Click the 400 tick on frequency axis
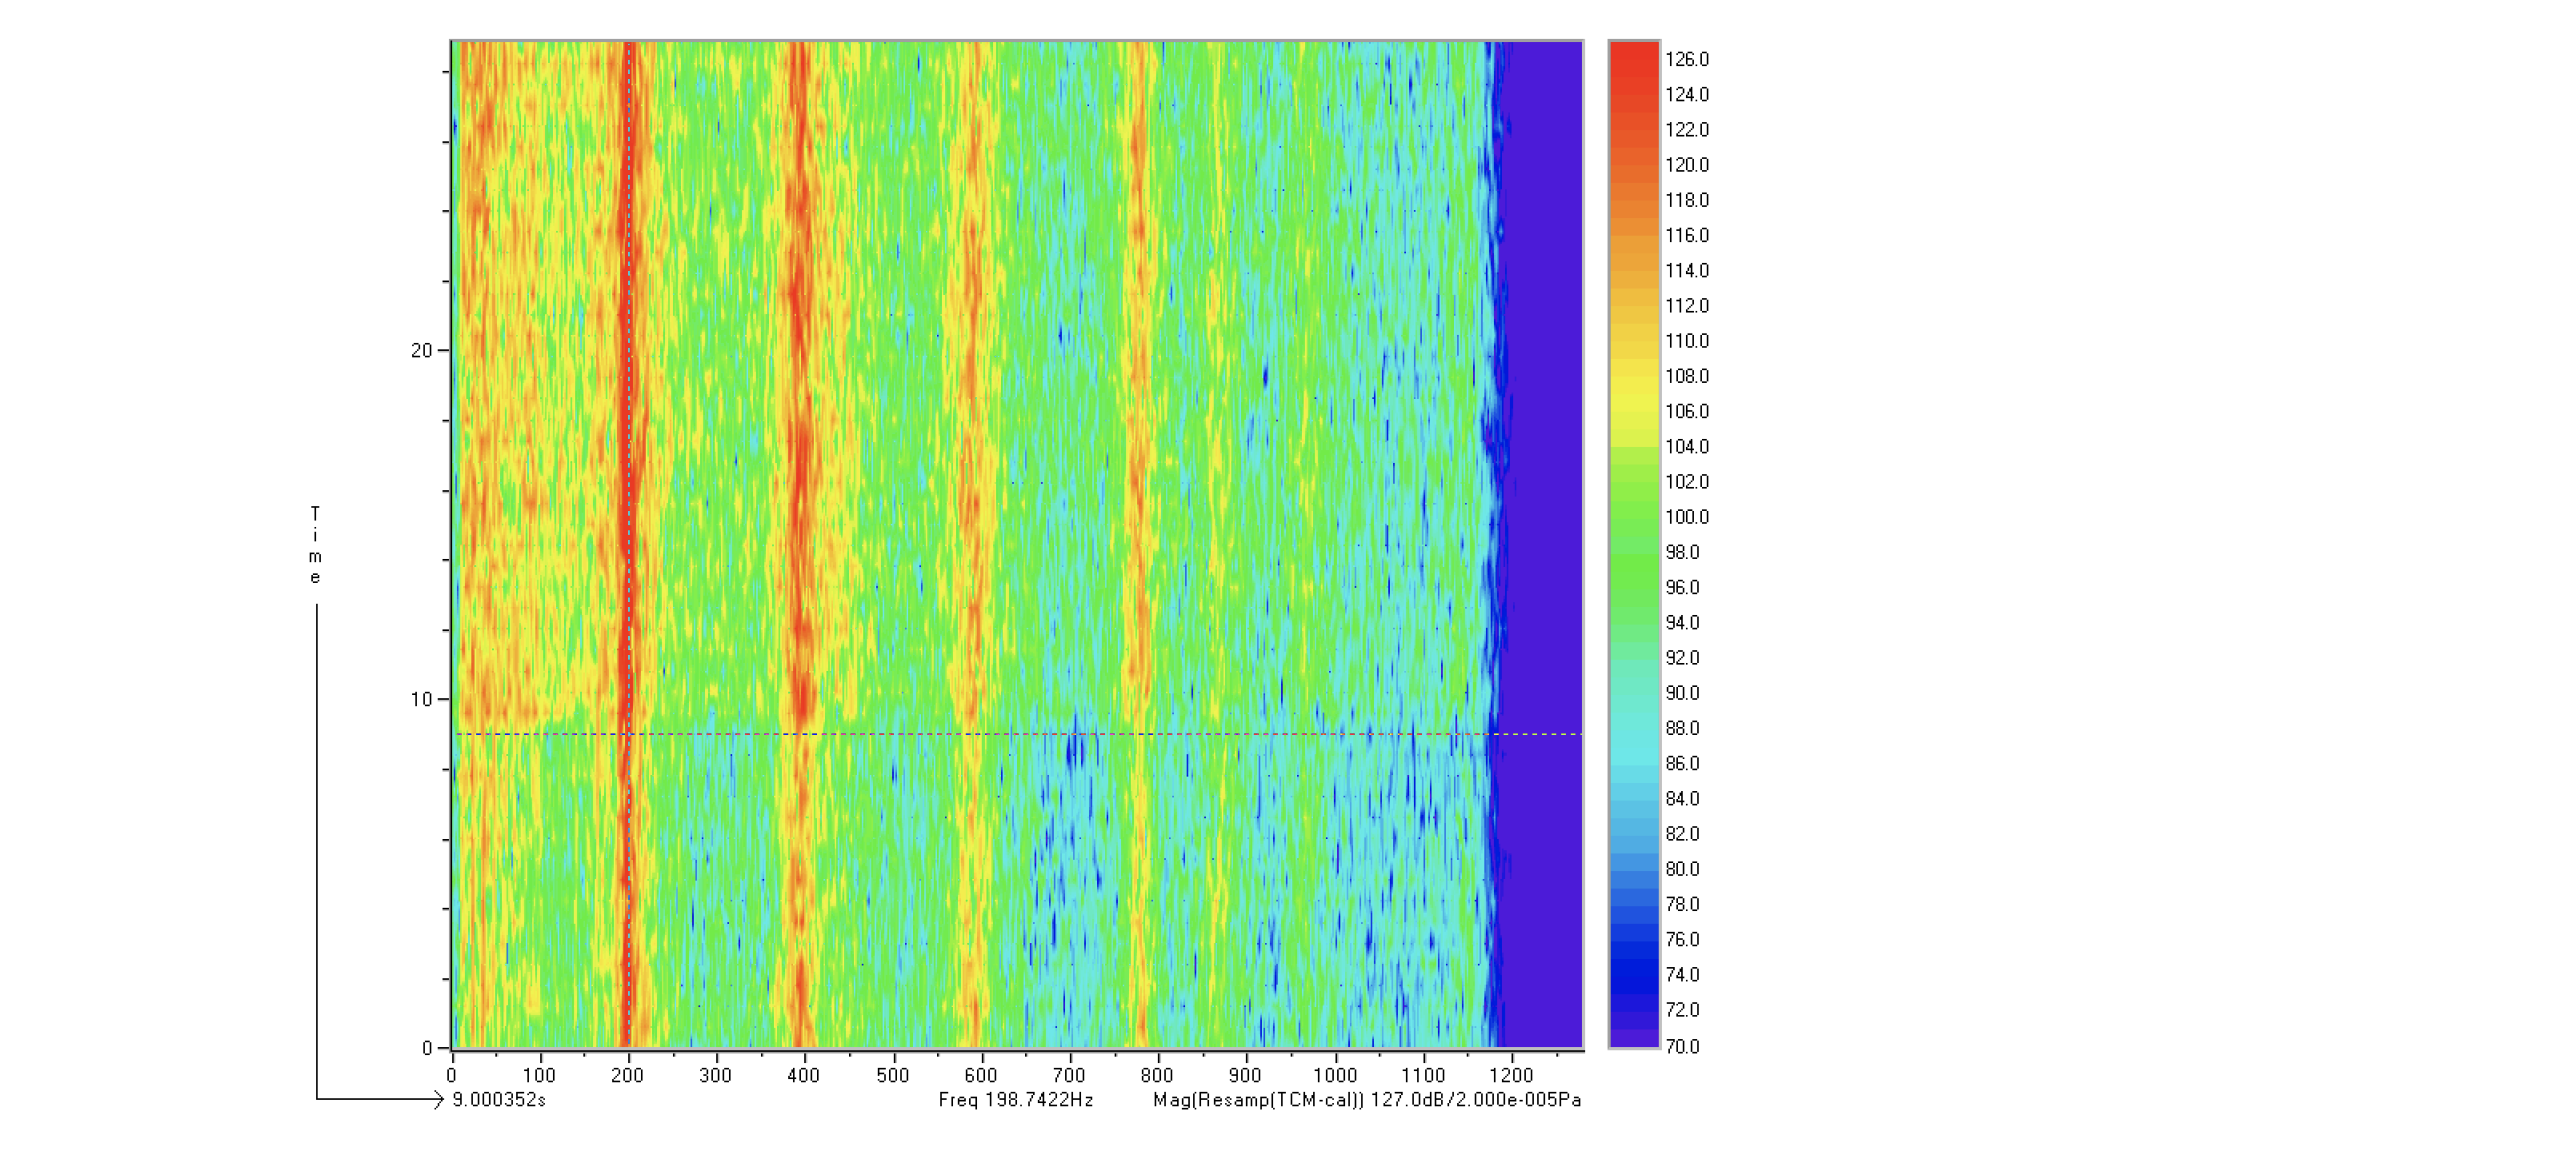Image resolution: width=2575 pixels, height=1152 pixels. point(803,1075)
